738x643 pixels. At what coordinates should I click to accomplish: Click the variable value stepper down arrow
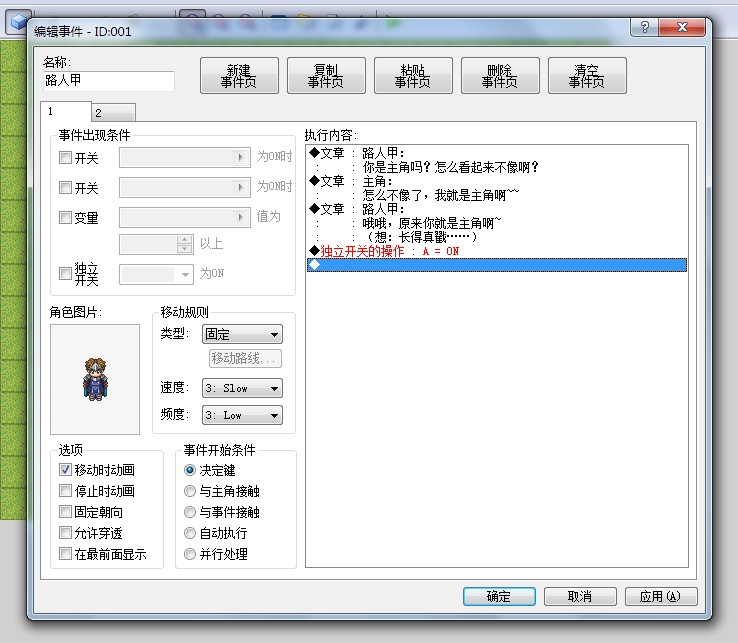pyautogui.click(x=184, y=249)
